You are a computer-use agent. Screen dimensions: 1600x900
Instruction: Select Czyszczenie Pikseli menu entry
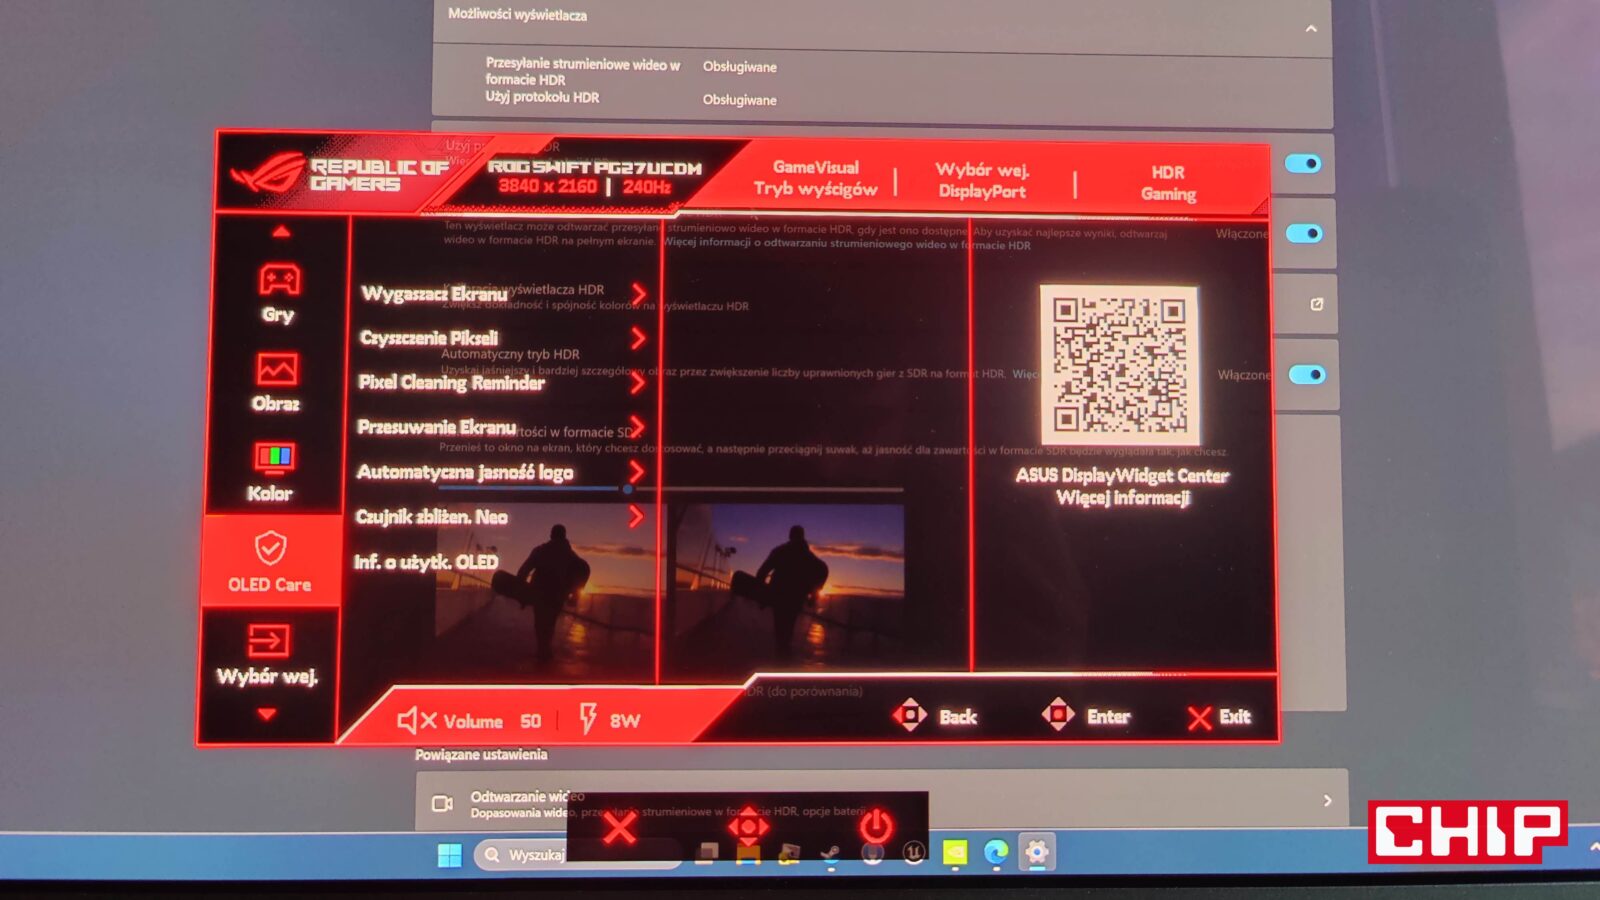(x=429, y=338)
